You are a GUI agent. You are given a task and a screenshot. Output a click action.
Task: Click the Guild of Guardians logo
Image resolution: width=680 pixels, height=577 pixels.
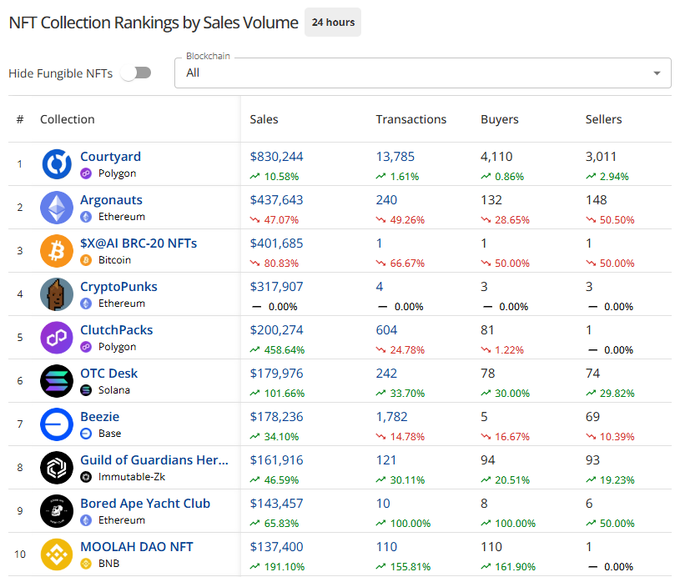pyautogui.click(x=57, y=468)
